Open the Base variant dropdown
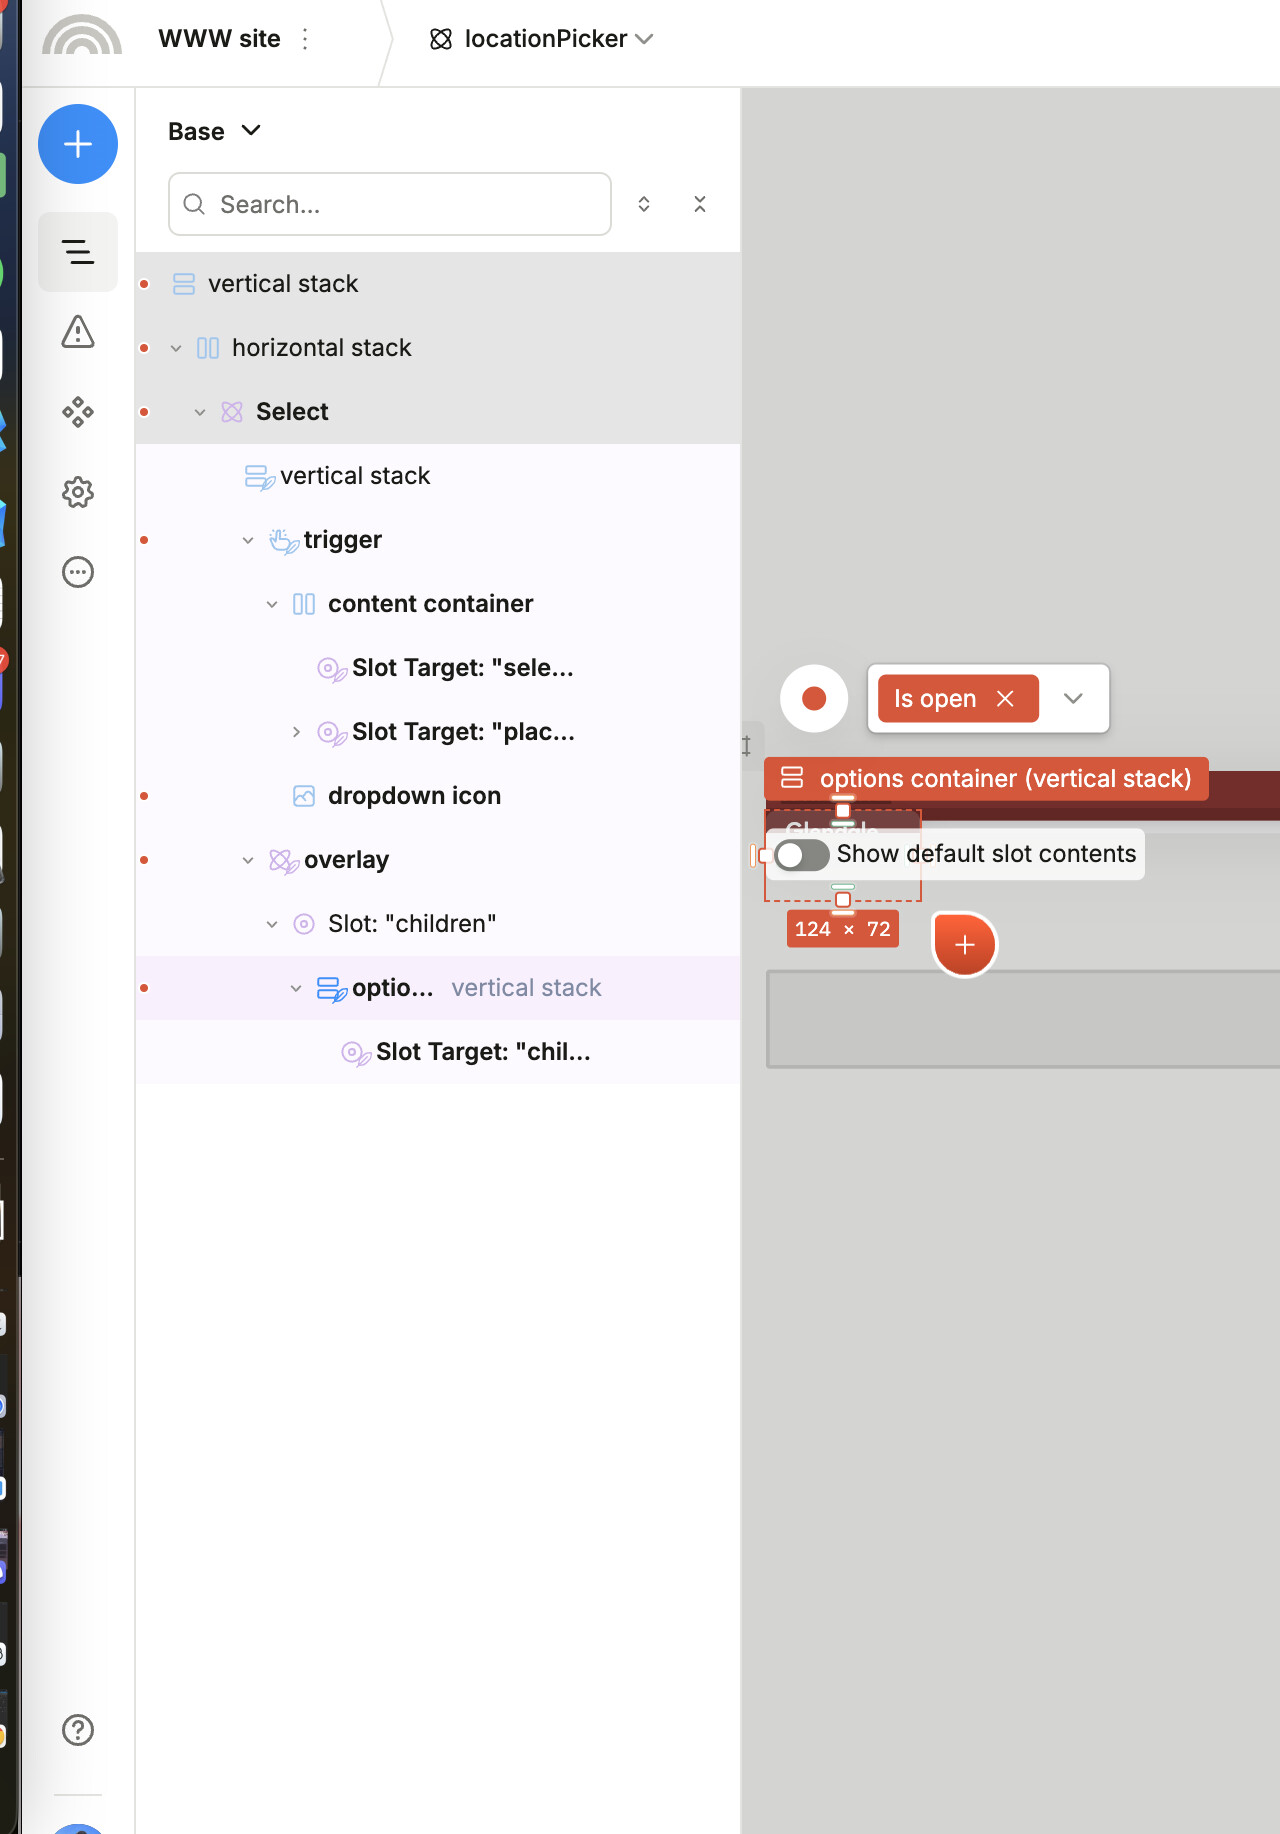The height and width of the screenshot is (1834, 1280). 215,131
